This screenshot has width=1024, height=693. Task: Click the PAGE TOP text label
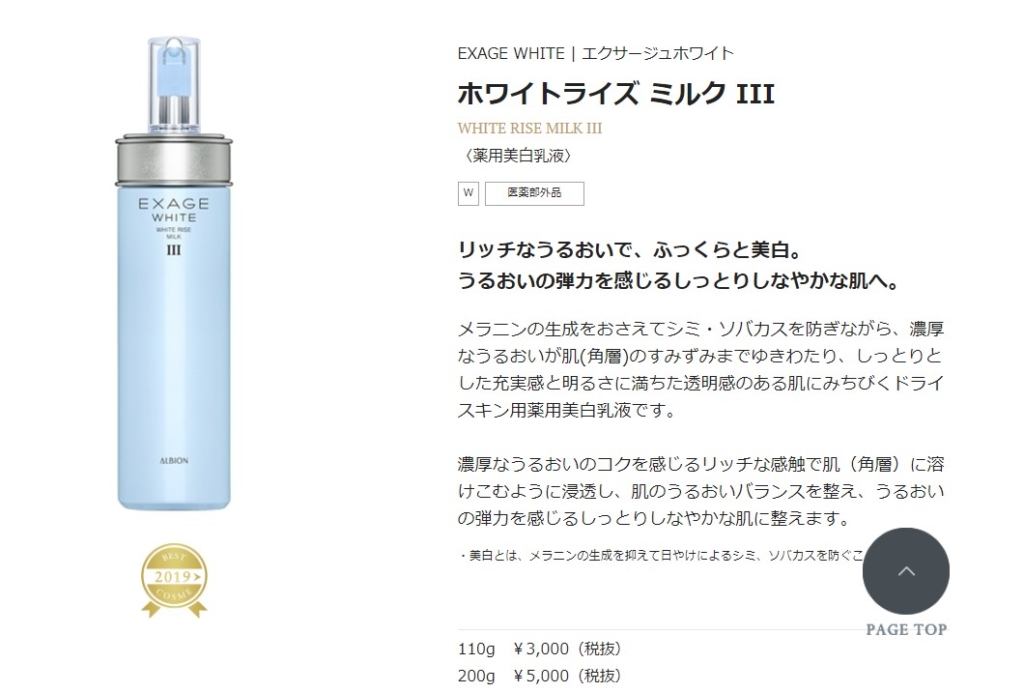906,630
